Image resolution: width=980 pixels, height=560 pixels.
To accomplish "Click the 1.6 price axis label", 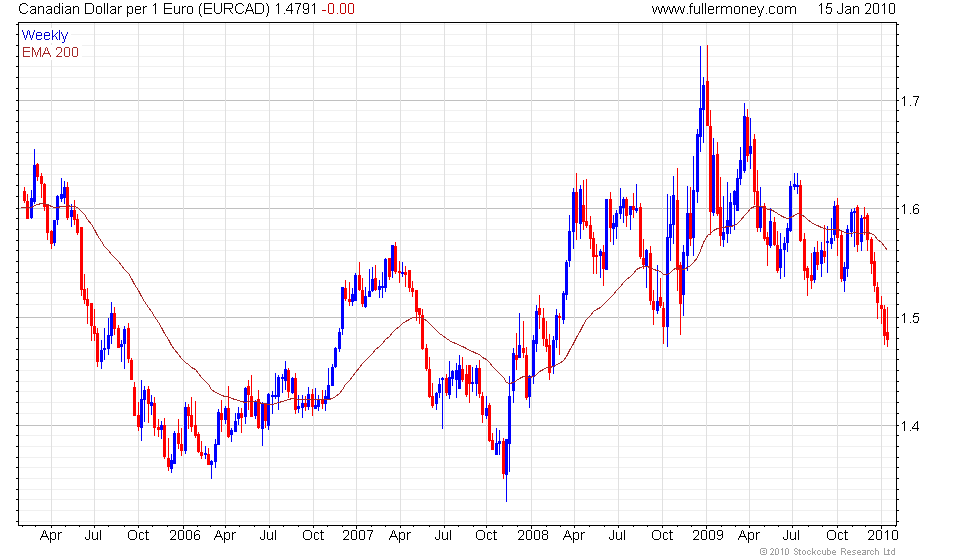I will pyautogui.click(x=910, y=210).
